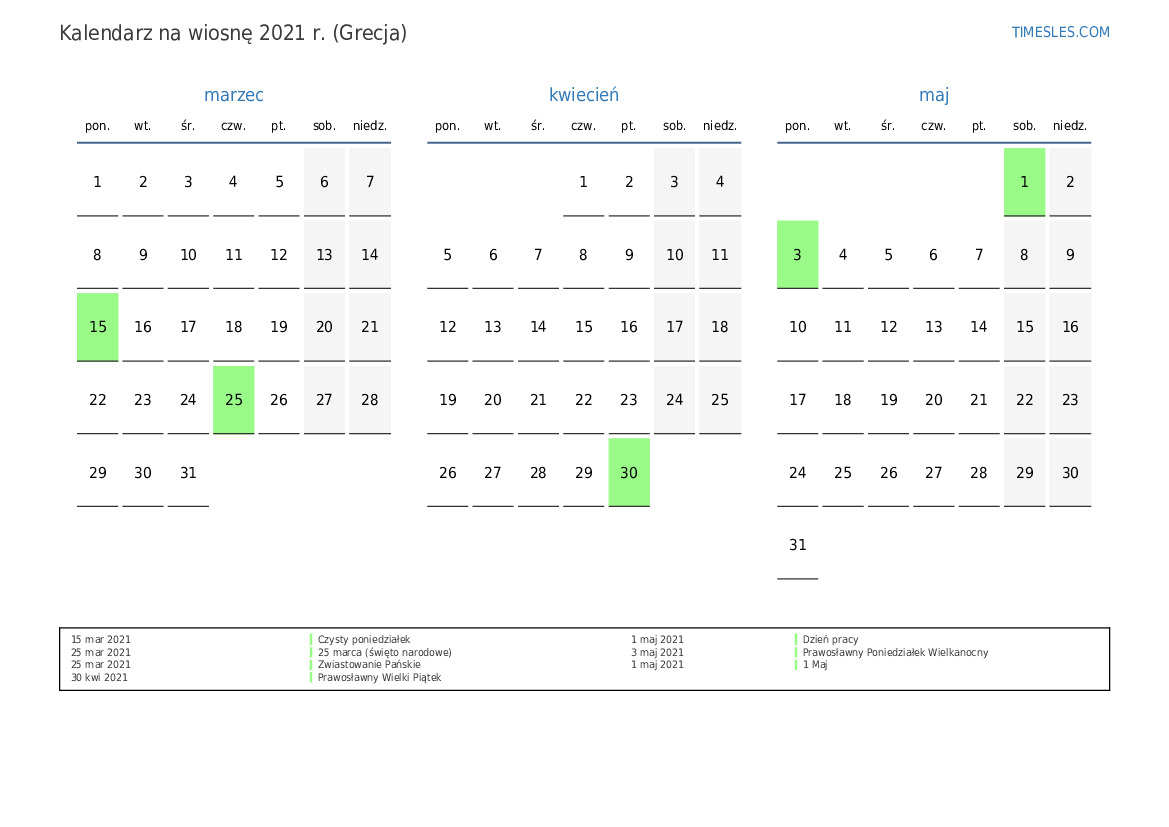
Task: Click day 18 in kwiecień
Action: pos(720,327)
